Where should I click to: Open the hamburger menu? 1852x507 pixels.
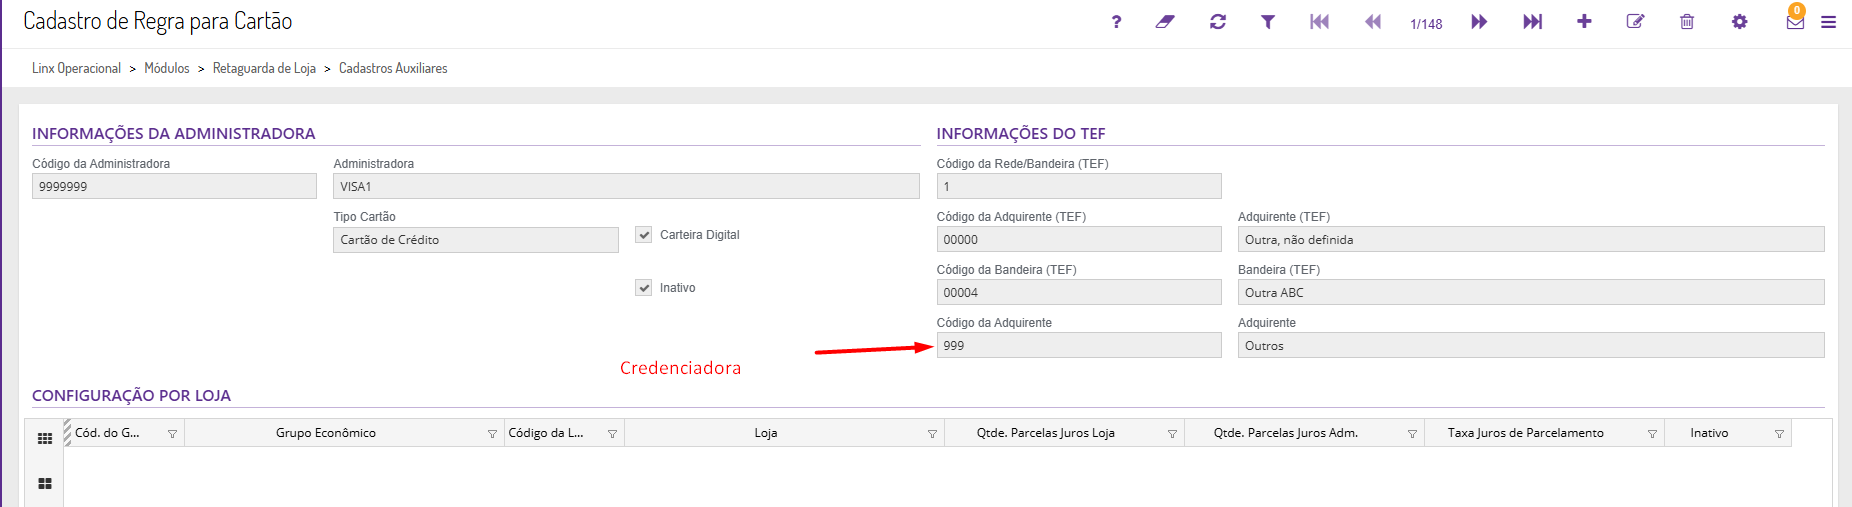point(1828,22)
